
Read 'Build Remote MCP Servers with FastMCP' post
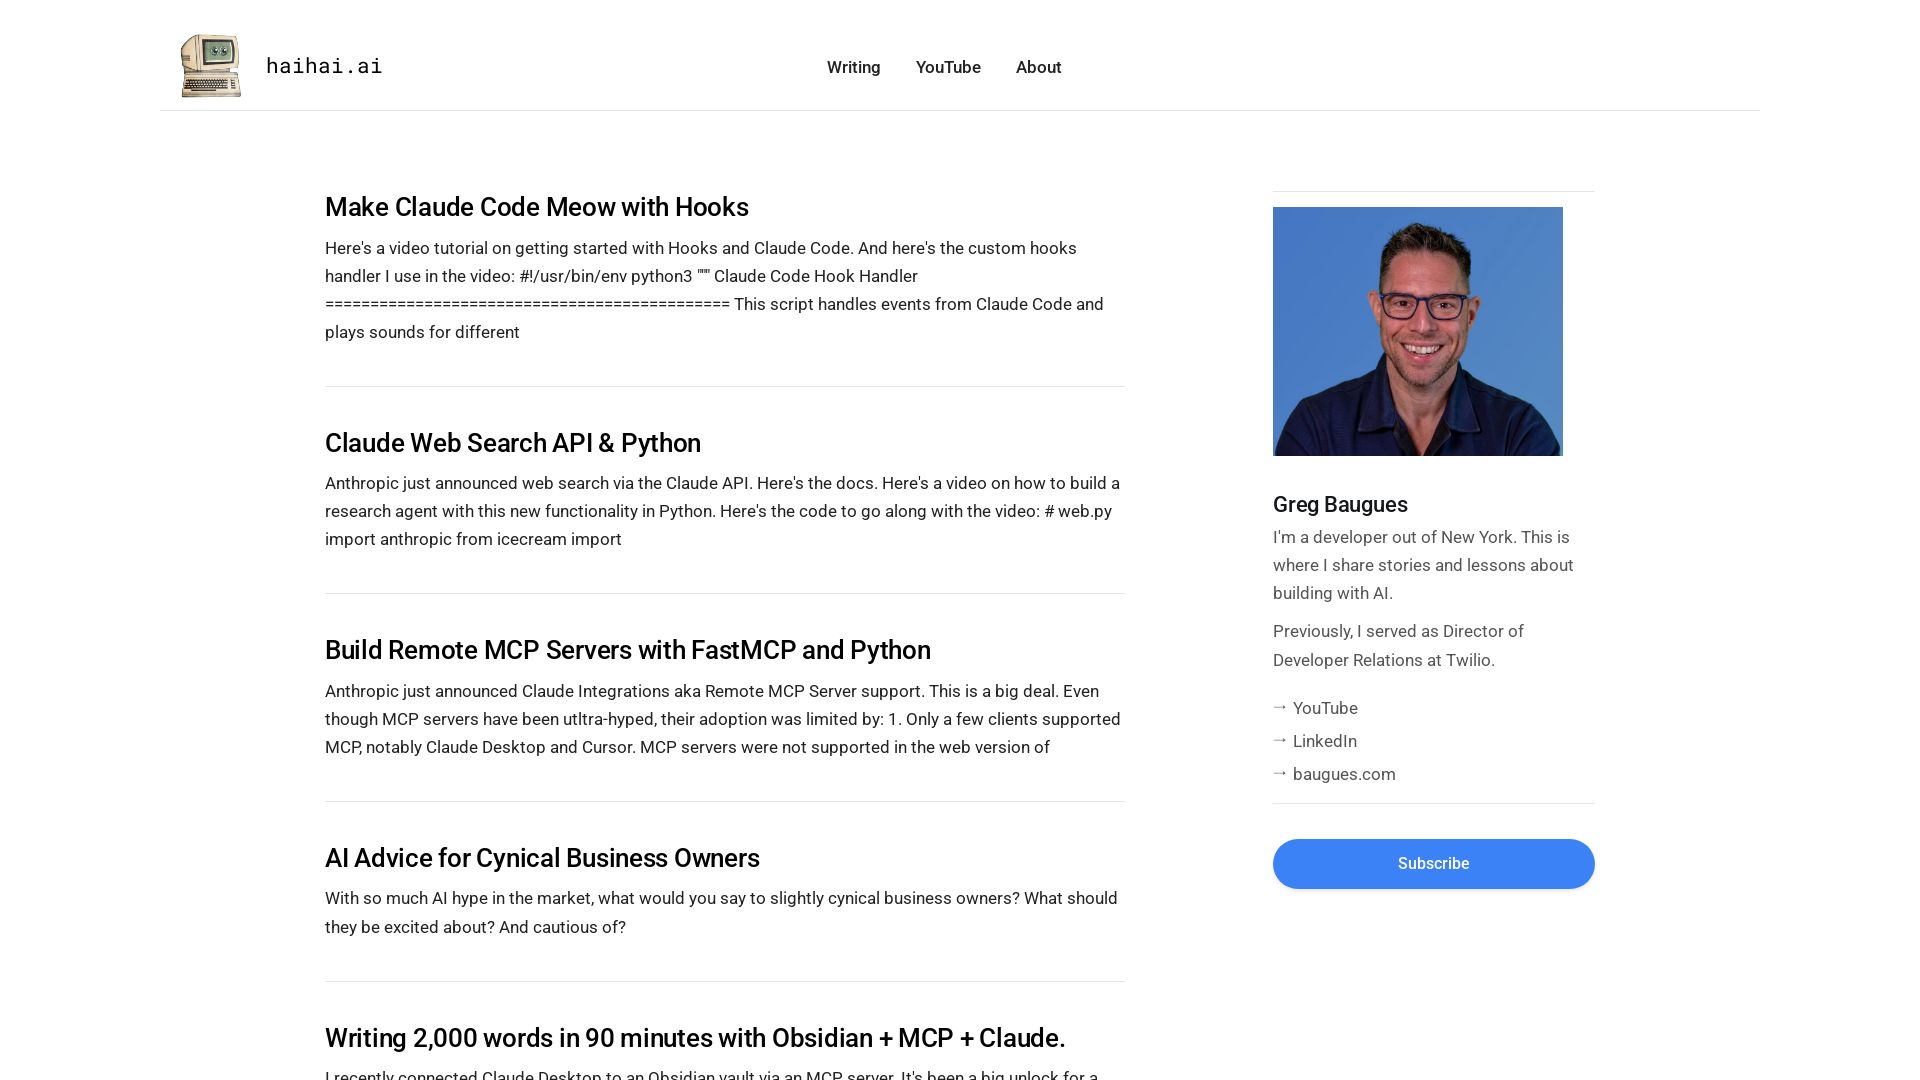pyautogui.click(x=627, y=650)
